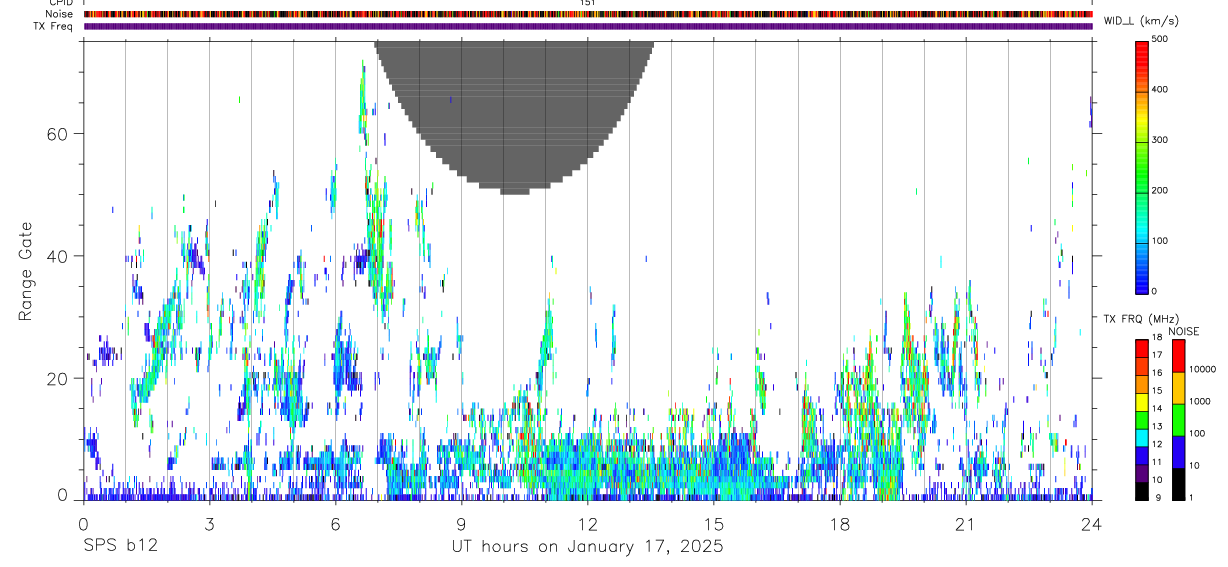Click the multicolored Noise strip bar
Viewport: 1228px width, 567px height.
pos(588,14)
